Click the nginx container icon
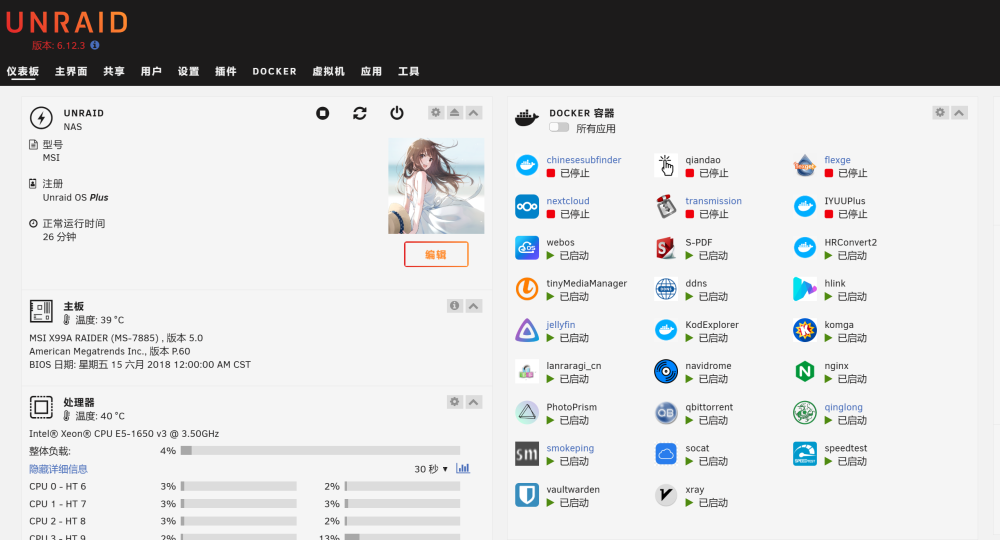The image size is (1000, 540). [x=805, y=372]
